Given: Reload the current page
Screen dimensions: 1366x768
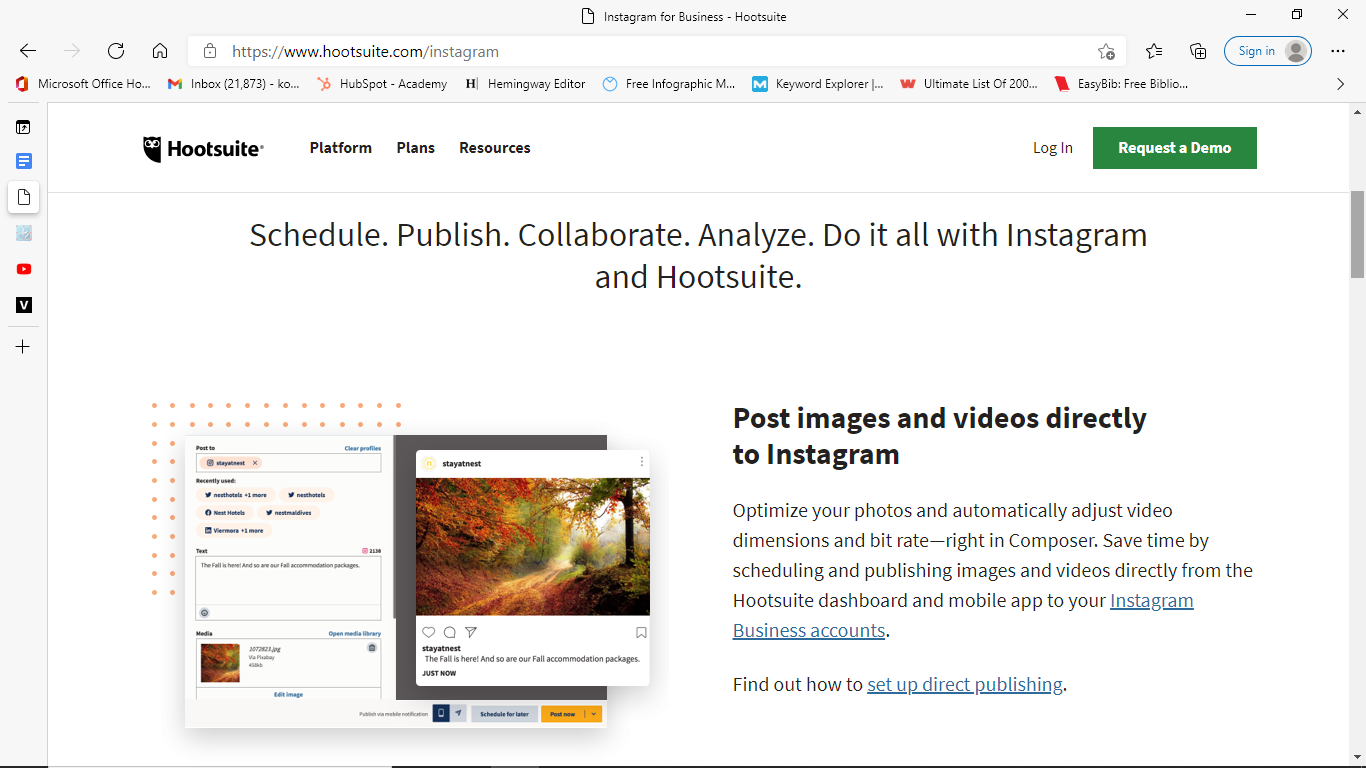Looking at the screenshot, I should [116, 51].
